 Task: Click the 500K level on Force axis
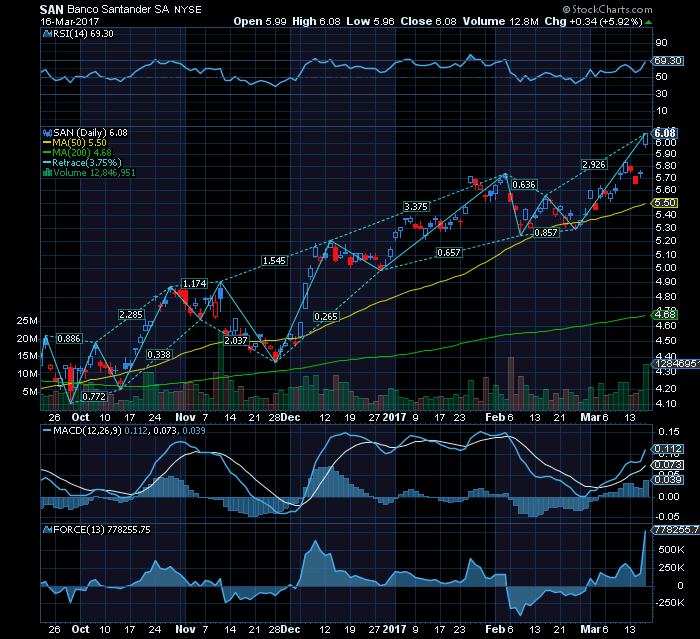[x=671, y=550]
